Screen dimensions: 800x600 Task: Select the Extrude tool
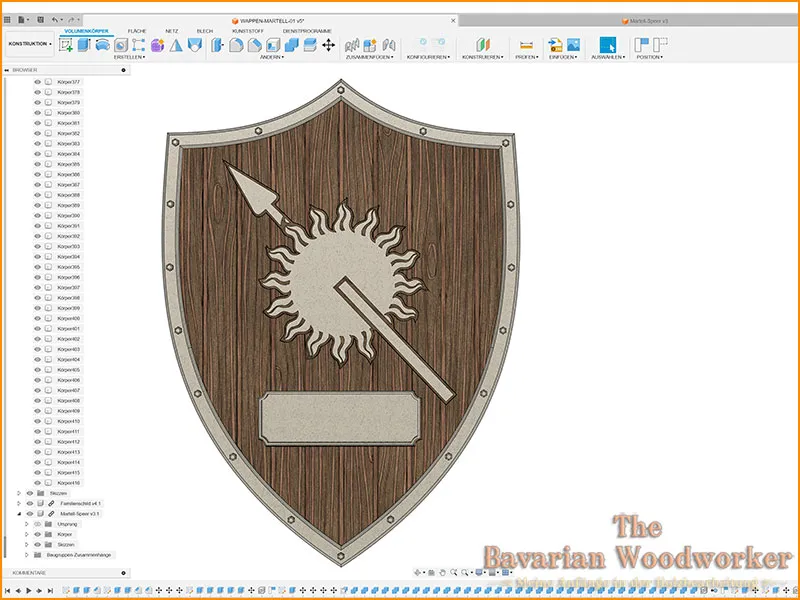[84, 45]
